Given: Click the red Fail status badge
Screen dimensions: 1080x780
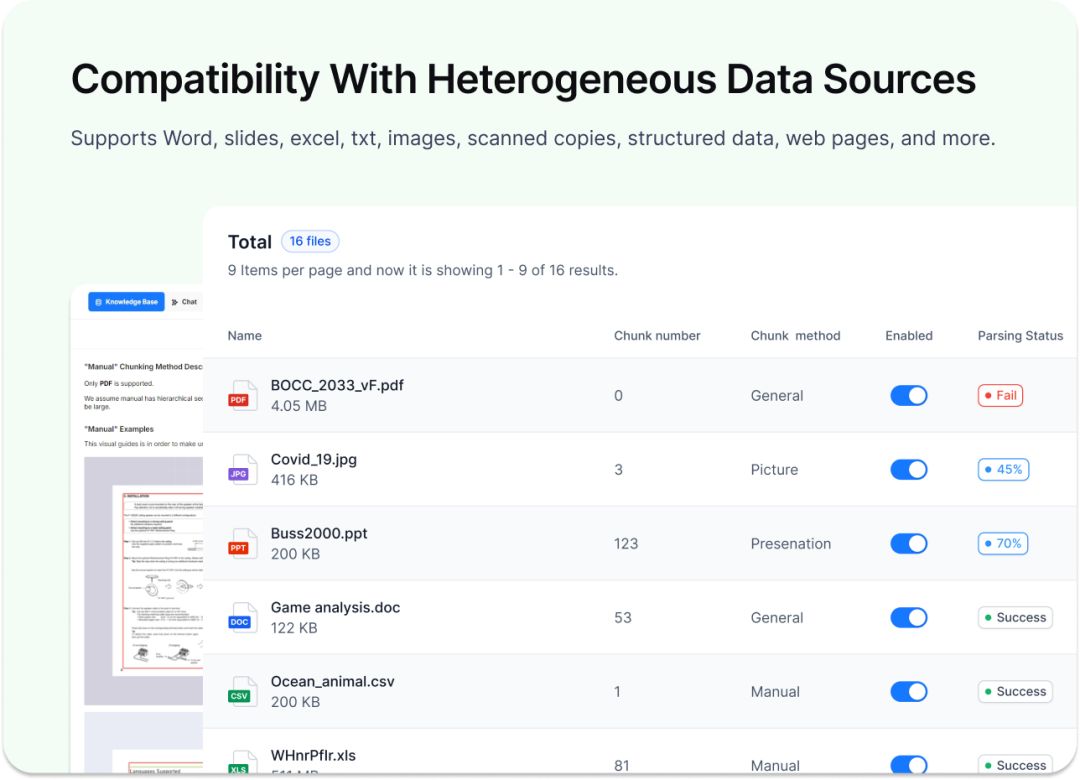Looking at the screenshot, I should (x=1000, y=396).
